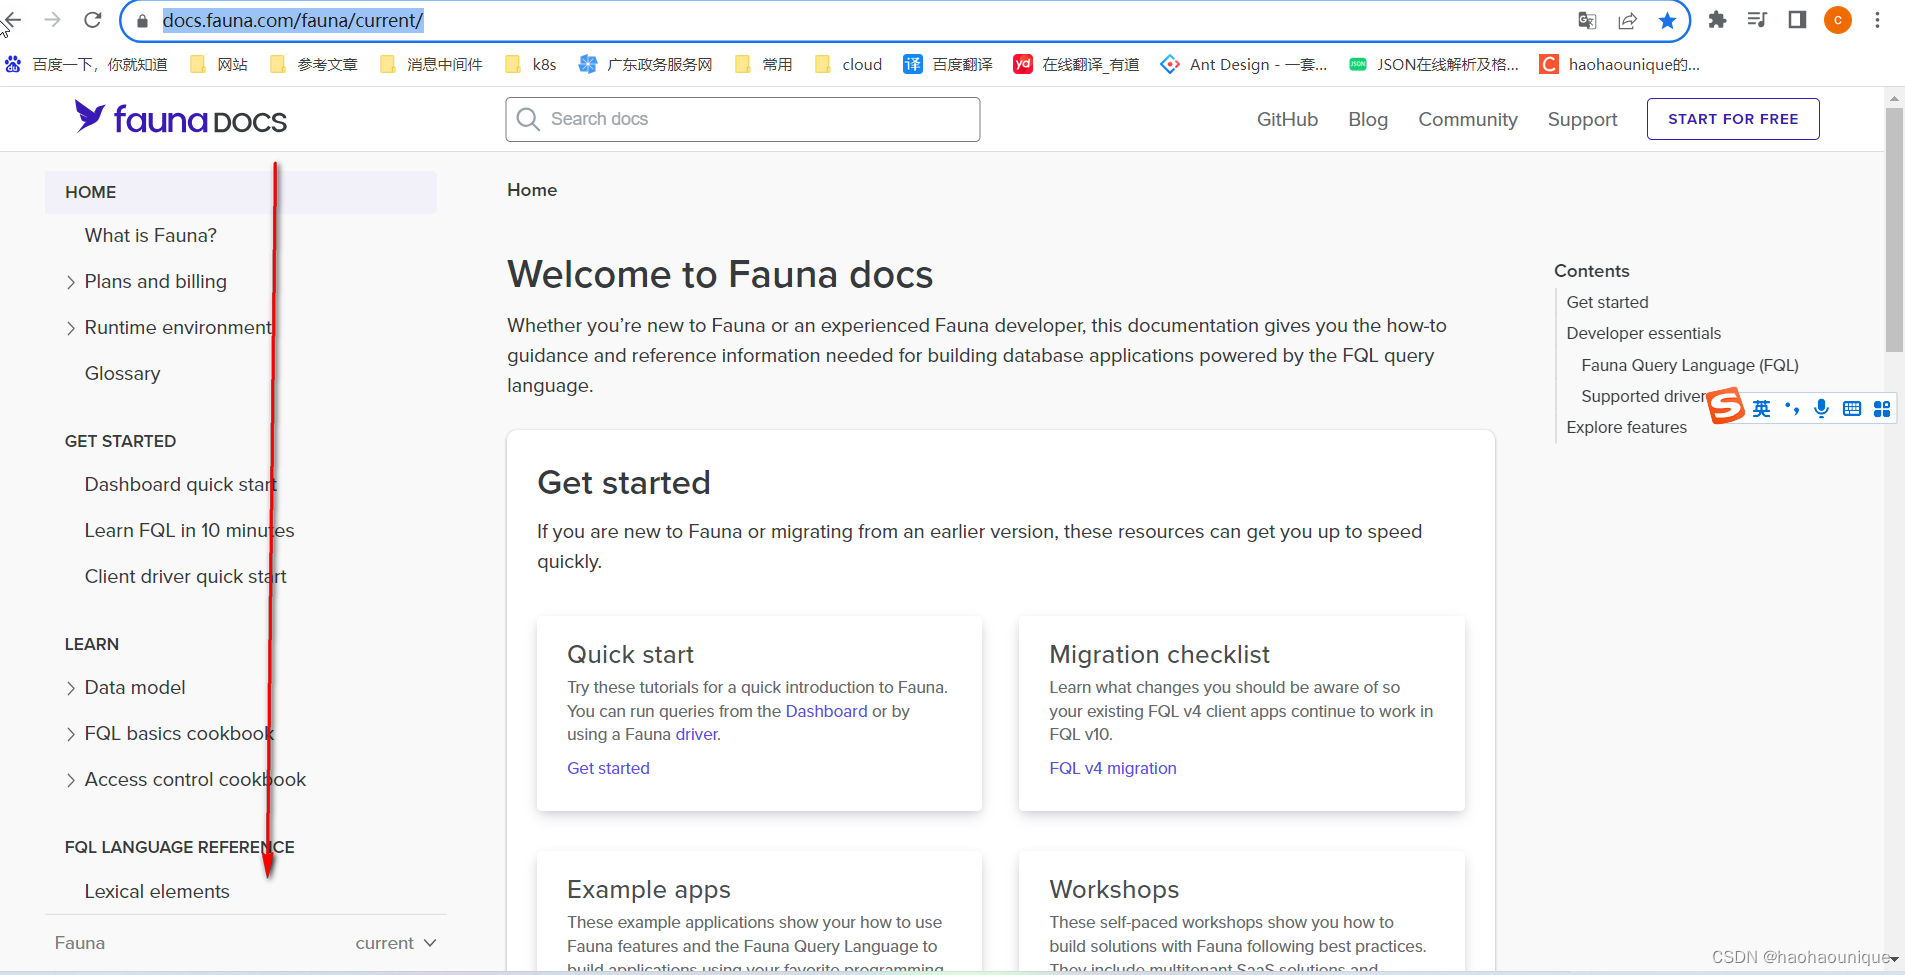Open Community in top navigation
This screenshot has width=1905, height=975.
(x=1468, y=119)
